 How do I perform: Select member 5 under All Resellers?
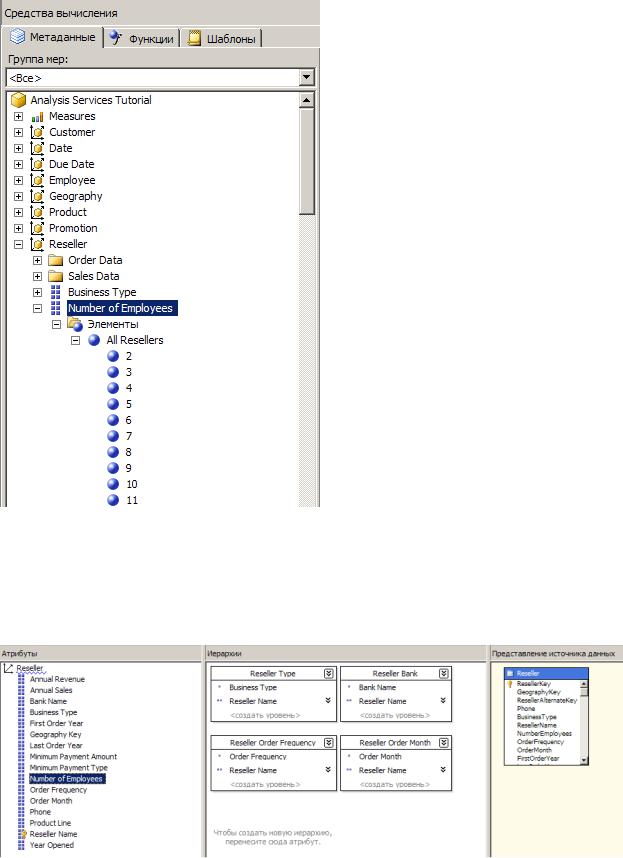coord(129,404)
